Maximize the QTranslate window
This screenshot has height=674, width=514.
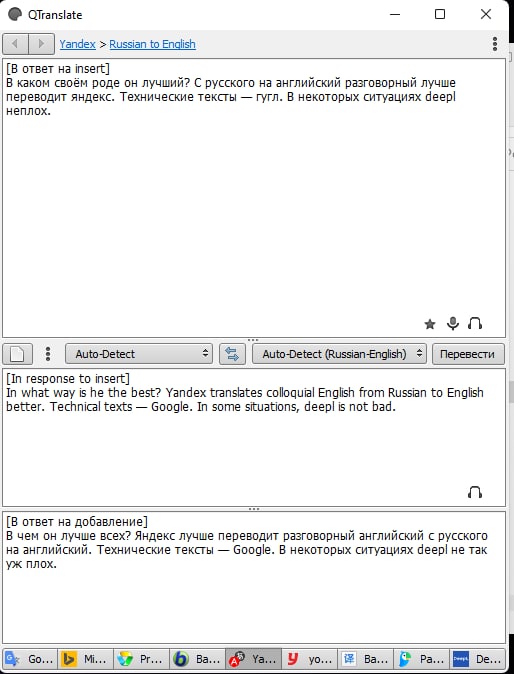pyautogui.click(x=440, y=14)
